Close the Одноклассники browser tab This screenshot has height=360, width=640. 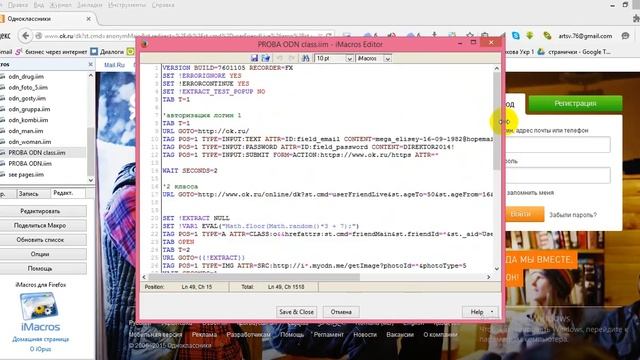click(89, 19)
